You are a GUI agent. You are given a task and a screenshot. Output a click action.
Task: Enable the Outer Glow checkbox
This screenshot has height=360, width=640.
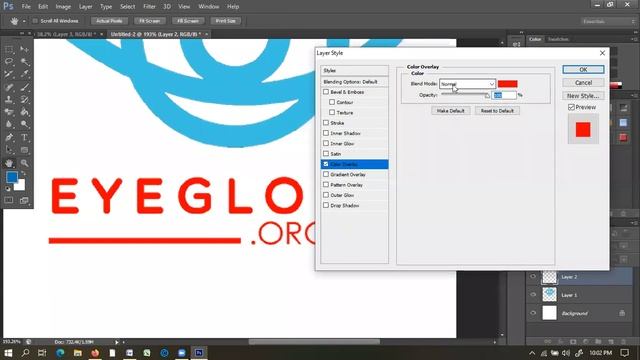point(326,195)
